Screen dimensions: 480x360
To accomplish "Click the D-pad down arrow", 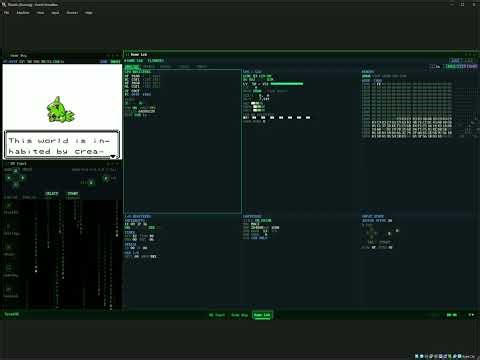I will pyautogui.click(x=16, y=185).
